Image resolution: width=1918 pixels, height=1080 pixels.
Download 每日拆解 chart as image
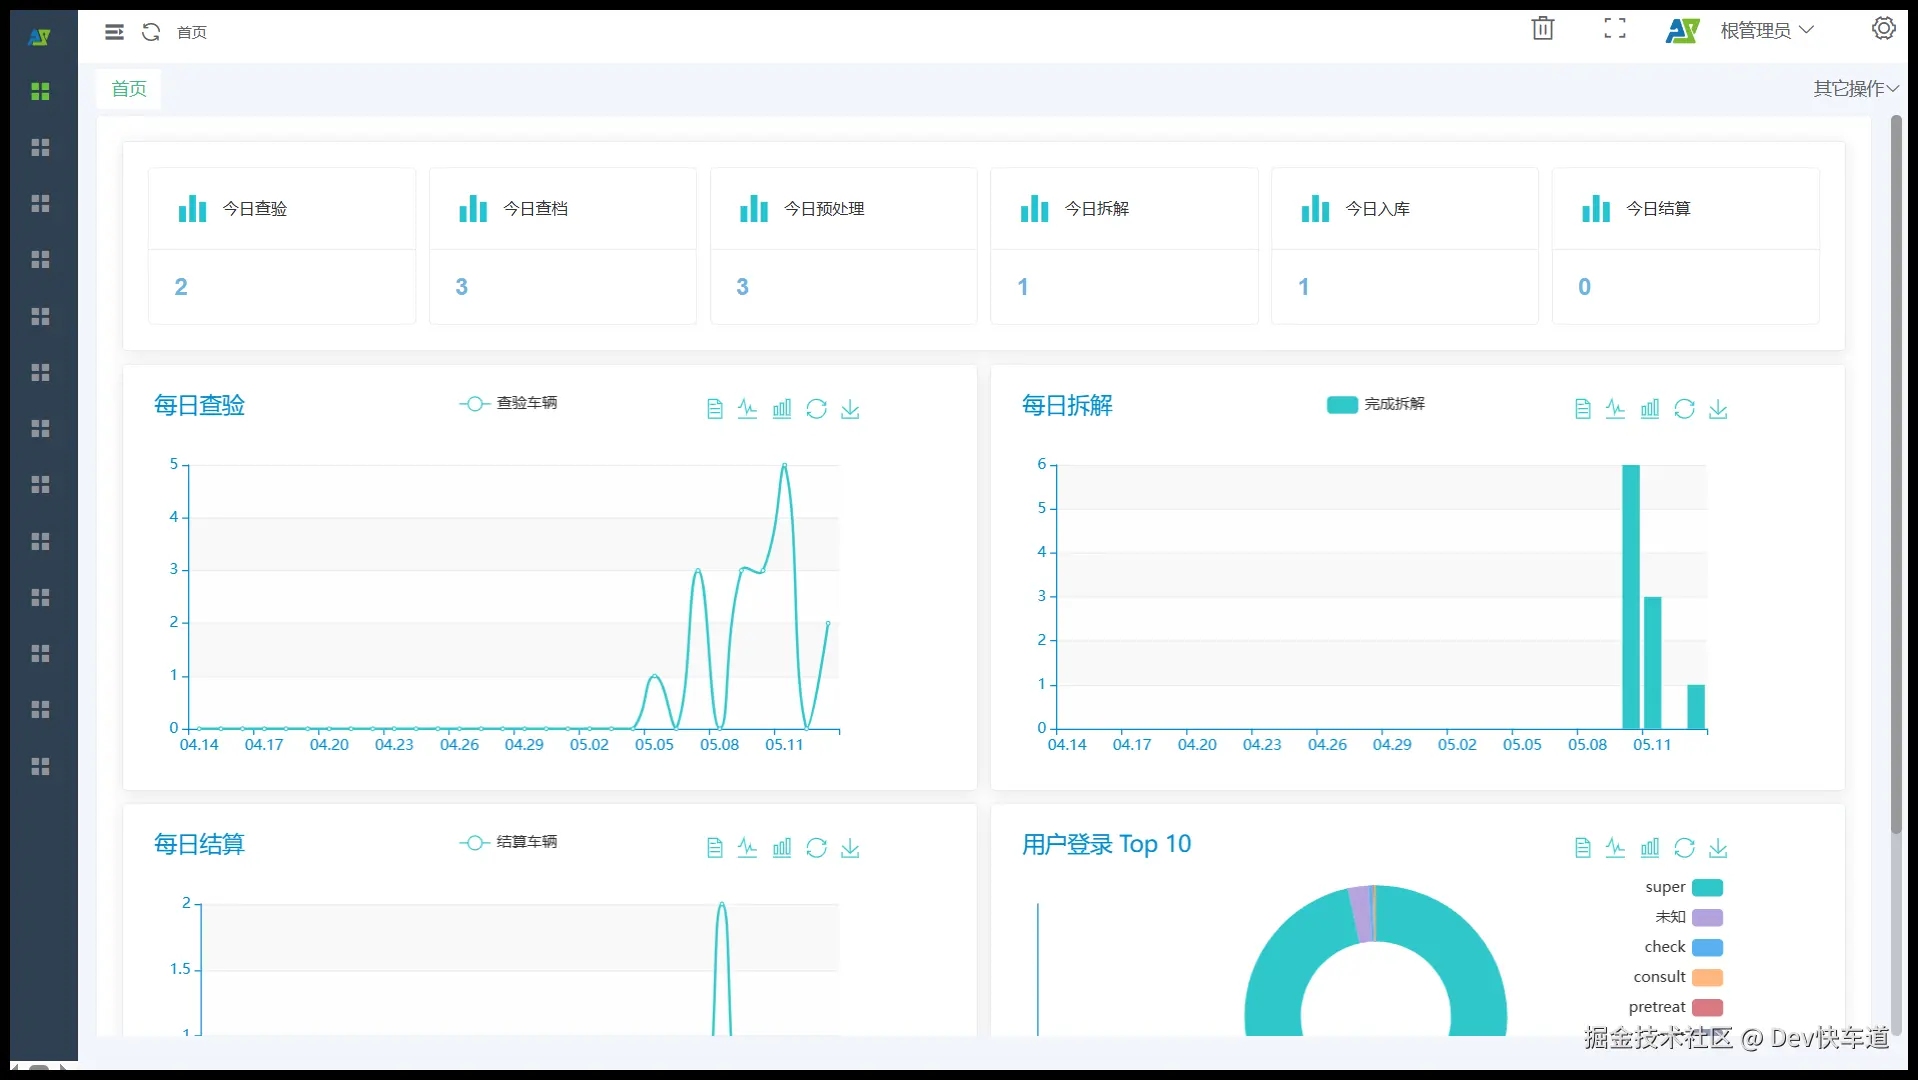[x=1718, y=409]
